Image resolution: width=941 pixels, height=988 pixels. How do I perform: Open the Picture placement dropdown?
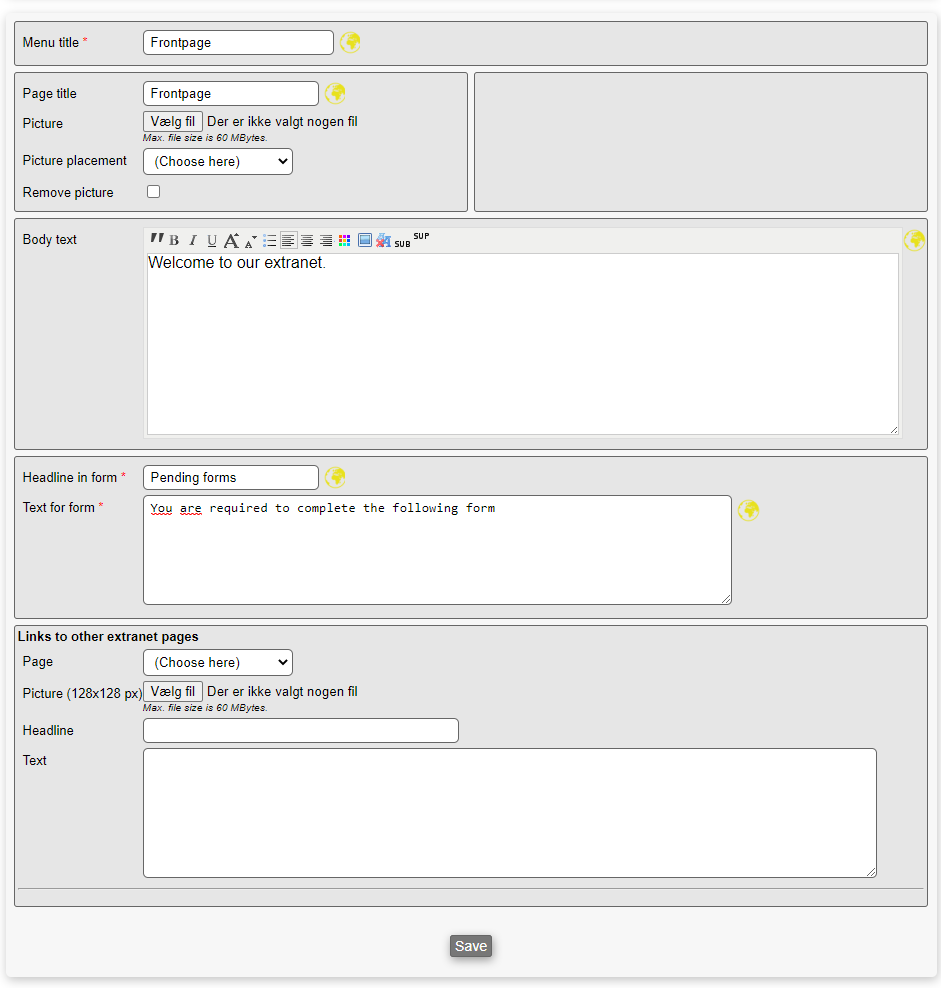pyautogui.click(x=218, y=161)
